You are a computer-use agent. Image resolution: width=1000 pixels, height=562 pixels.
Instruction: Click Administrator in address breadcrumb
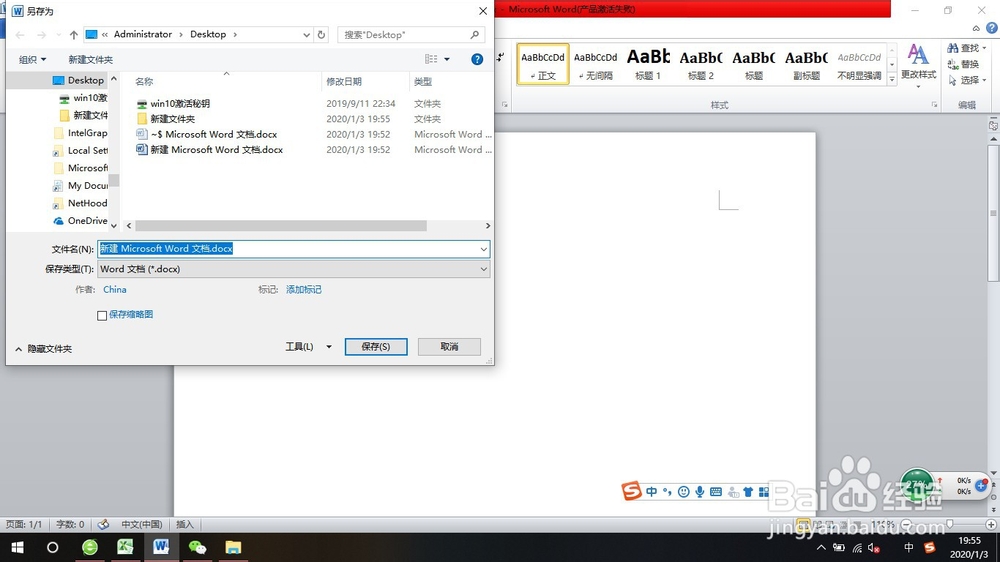click(x=143, y=34)
